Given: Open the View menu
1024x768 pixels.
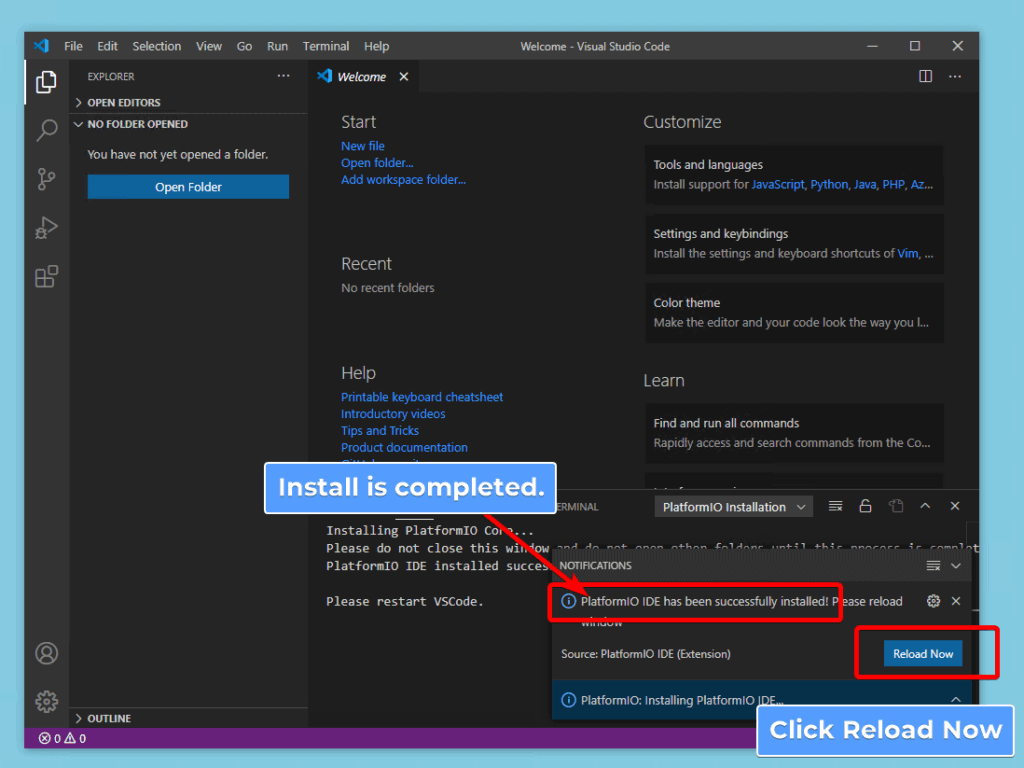Looking at the screenshot, I should click(209, 46).
